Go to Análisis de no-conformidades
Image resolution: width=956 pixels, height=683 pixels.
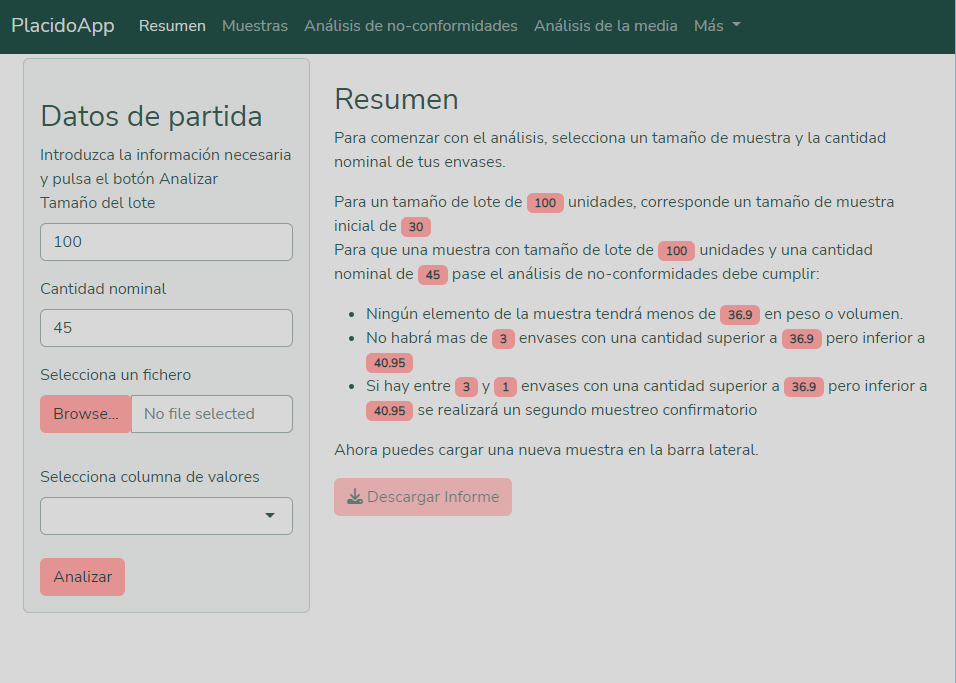point(411,26)
